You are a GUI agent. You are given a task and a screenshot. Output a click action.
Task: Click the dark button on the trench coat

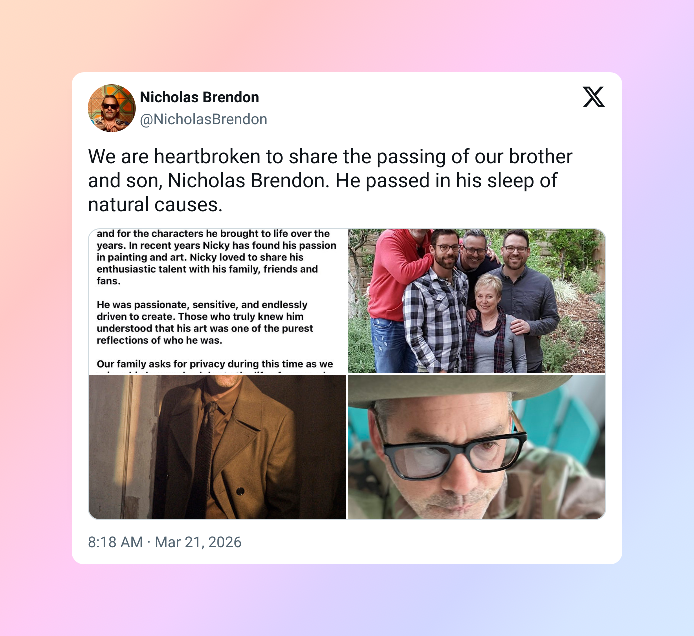(240, 491)
